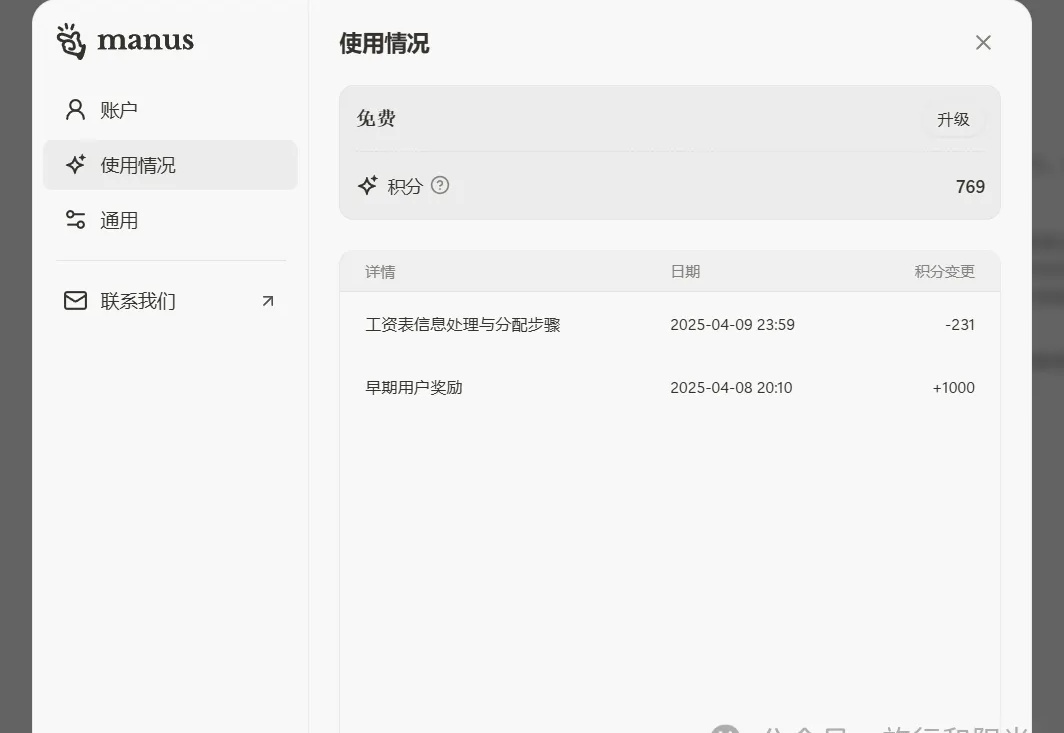Click the +1000 credit change value
The height and width of the screenshot is (733, 1064).
point(953,388)
